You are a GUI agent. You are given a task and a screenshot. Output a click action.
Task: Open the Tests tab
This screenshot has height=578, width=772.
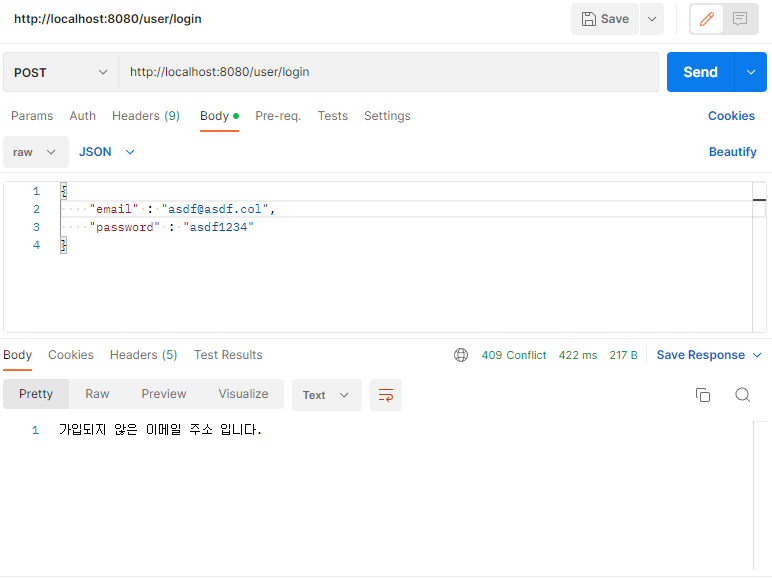pos(333,116)
